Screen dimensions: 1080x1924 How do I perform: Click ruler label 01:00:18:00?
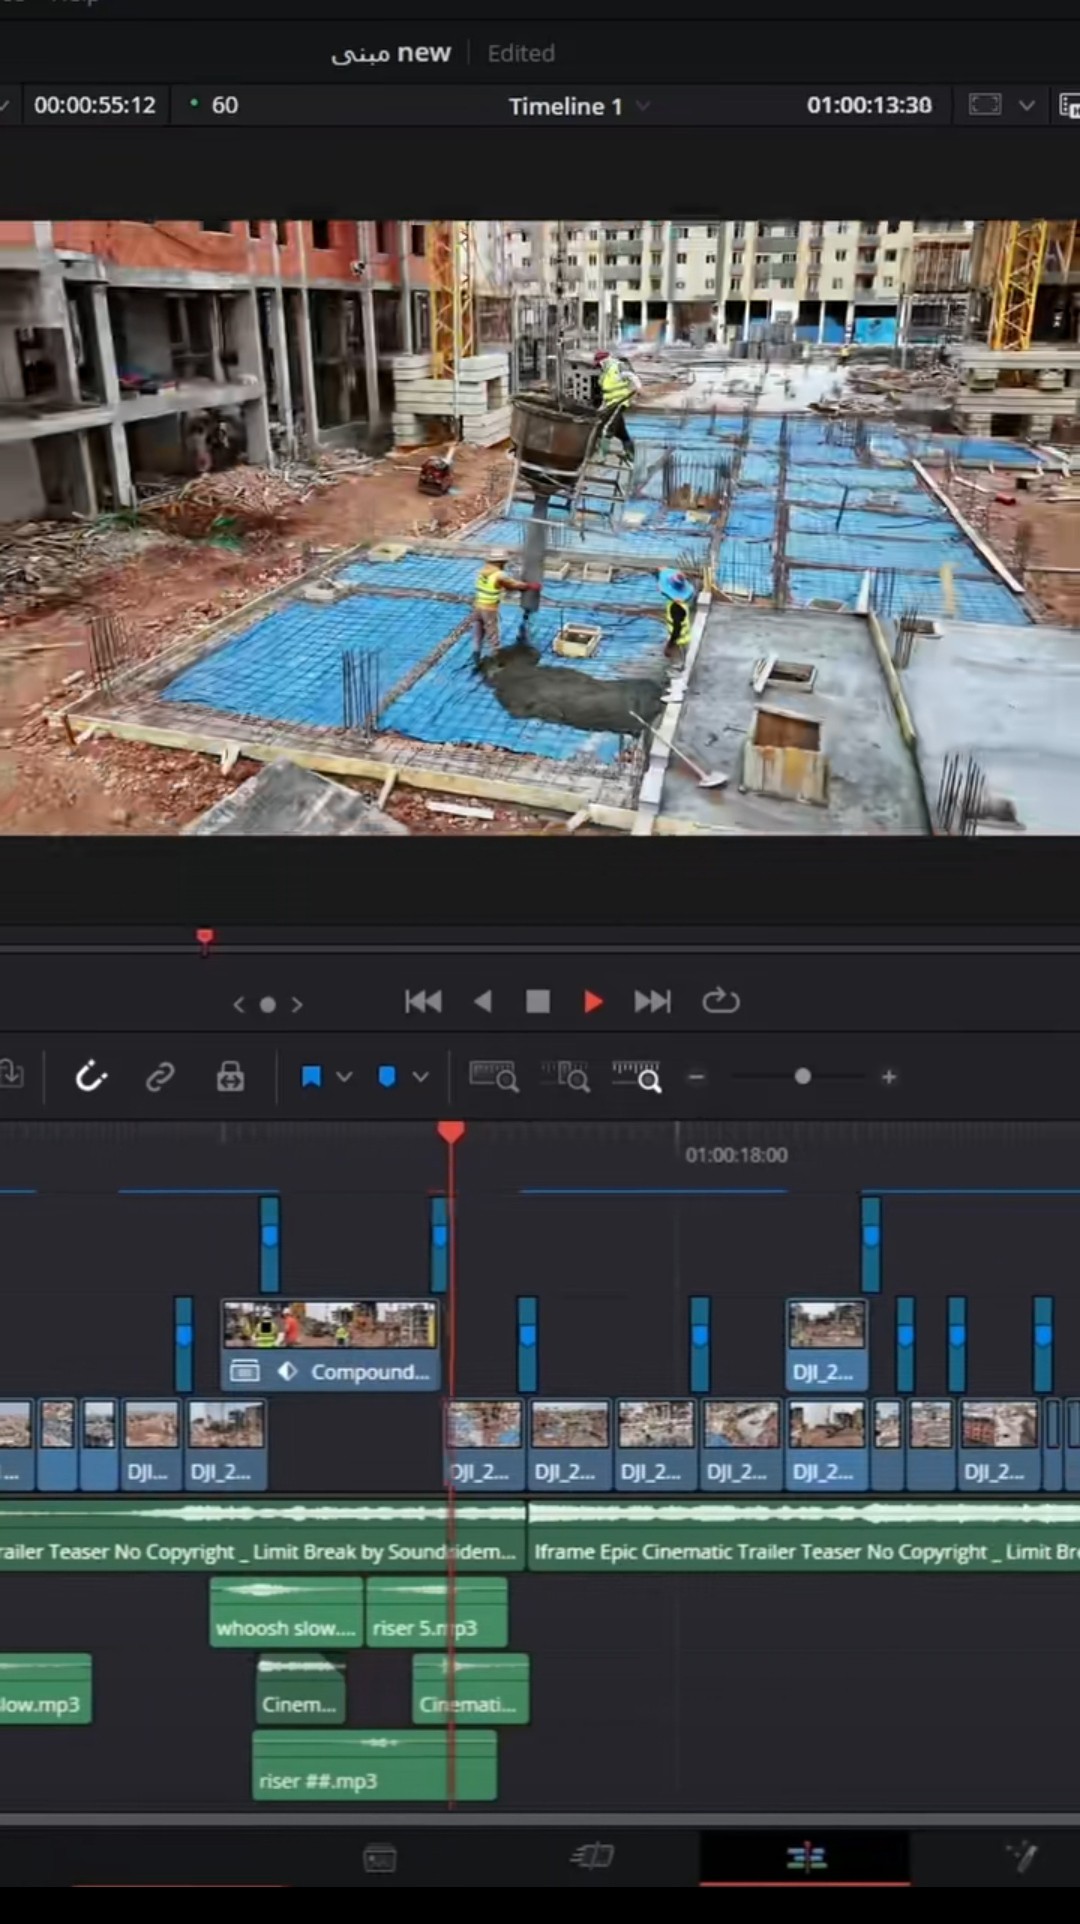(737, 1155)
